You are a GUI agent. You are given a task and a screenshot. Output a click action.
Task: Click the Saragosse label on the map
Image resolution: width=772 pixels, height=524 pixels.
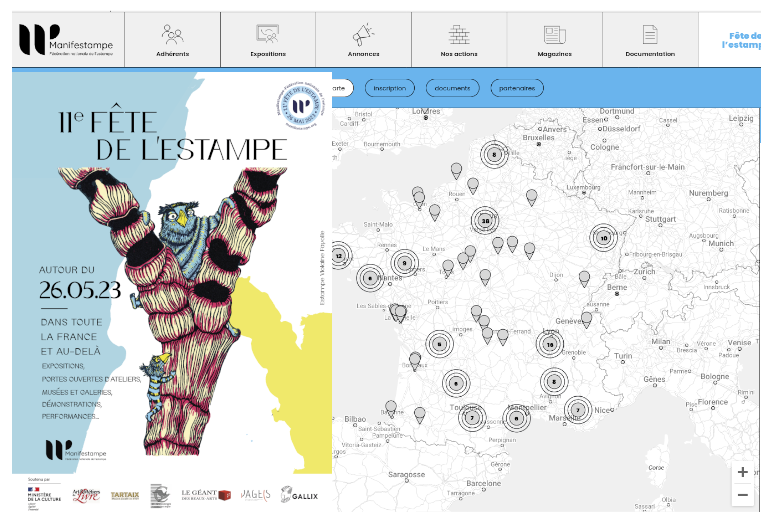[x=406, y=475]
